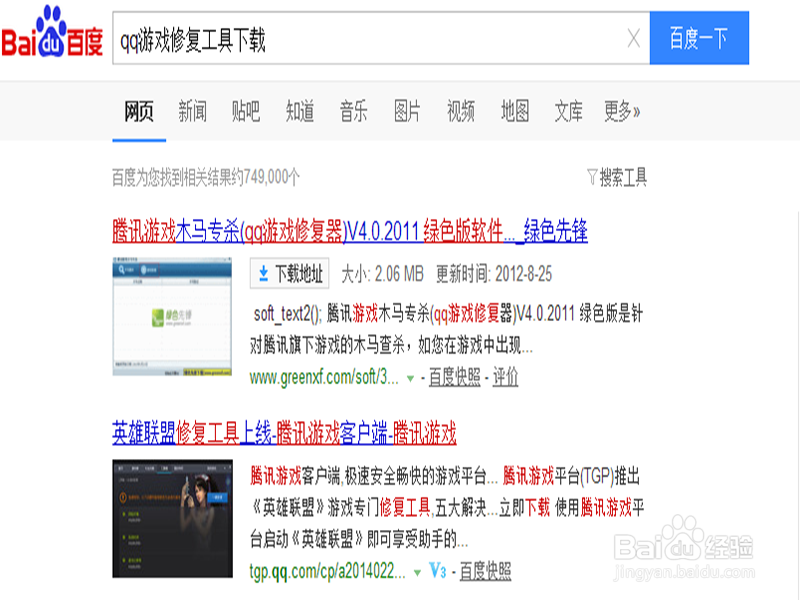Image resolution: width=800 pixels, height=600 pixels.
Task: Open 百度快照 for the greenxf result
Action: [455, 378]
